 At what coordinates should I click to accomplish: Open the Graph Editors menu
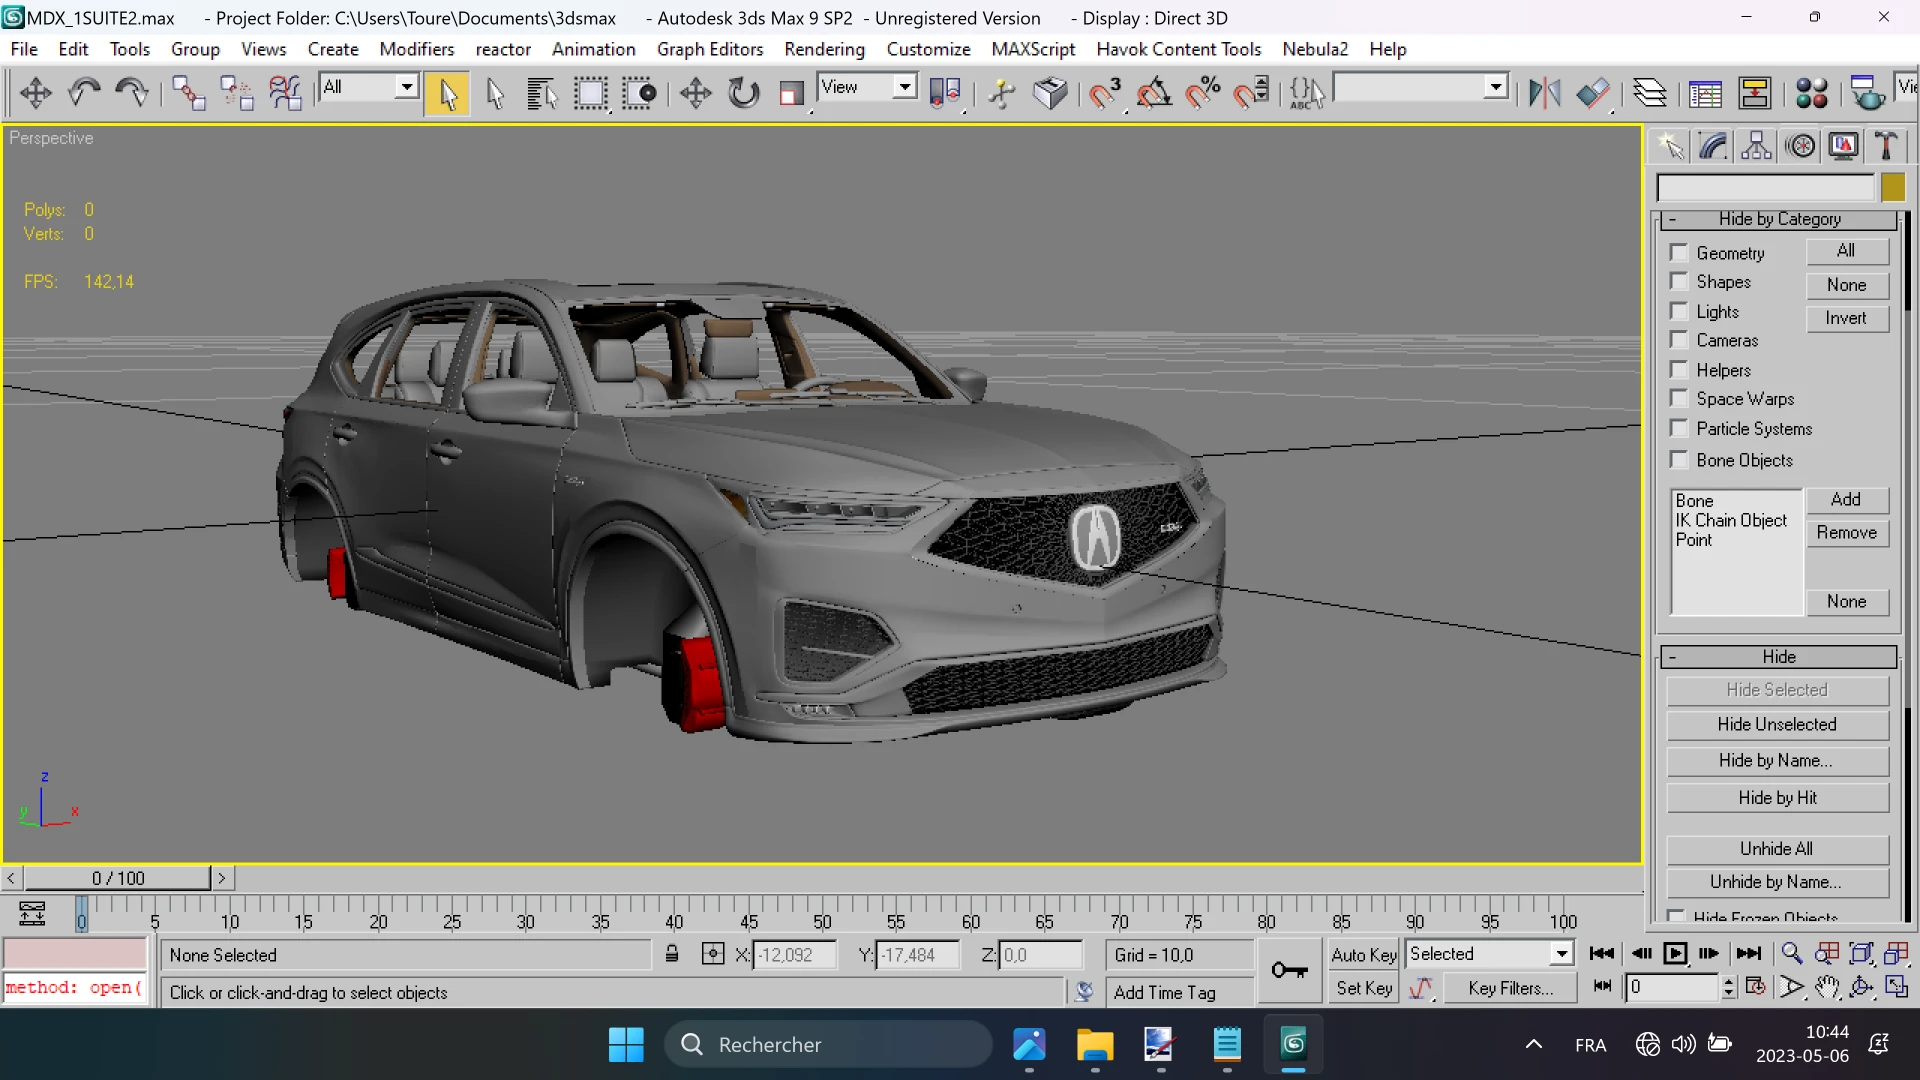[710, 49]
